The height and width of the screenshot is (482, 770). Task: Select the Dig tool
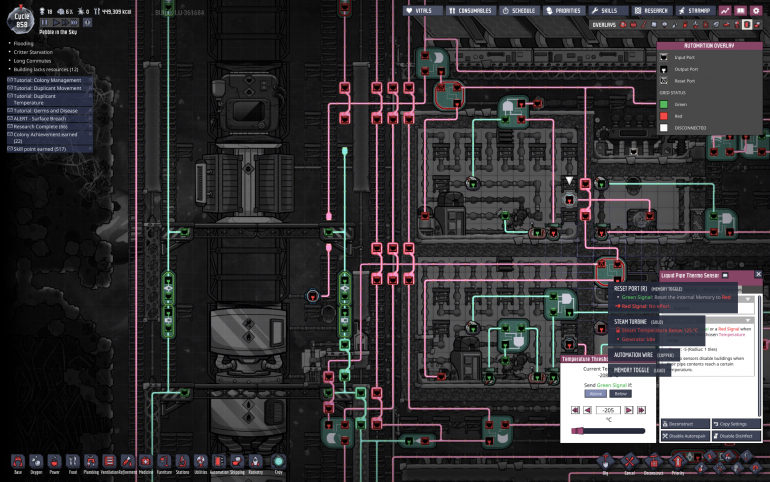(605, 462)
